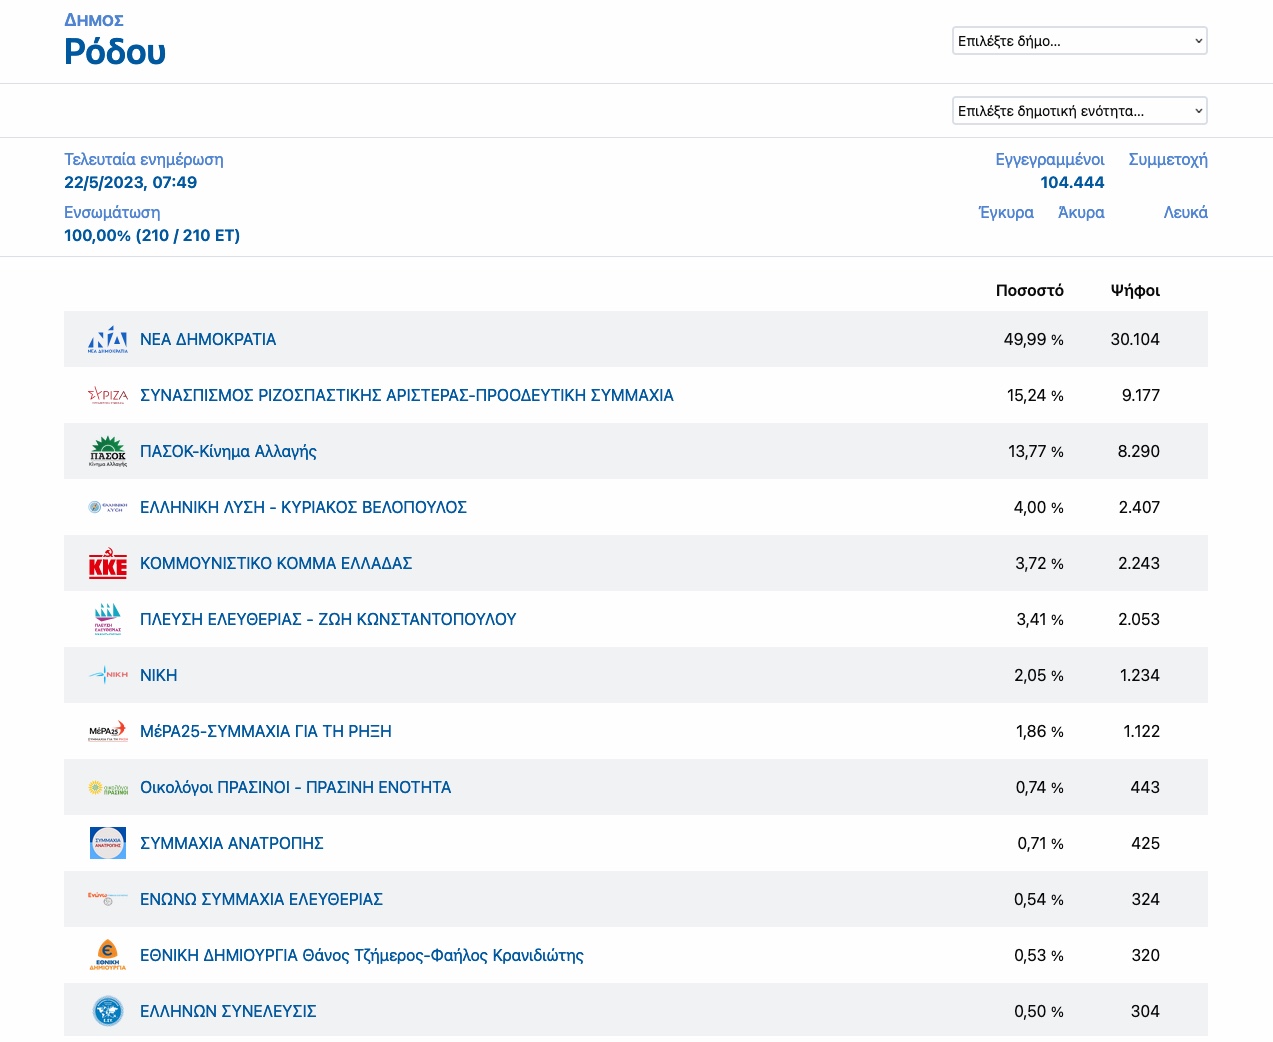Click the ΣΥΡΙΖΑ party logo
The width and height of the screenshot is (1273, 1042).
[108, 395]
